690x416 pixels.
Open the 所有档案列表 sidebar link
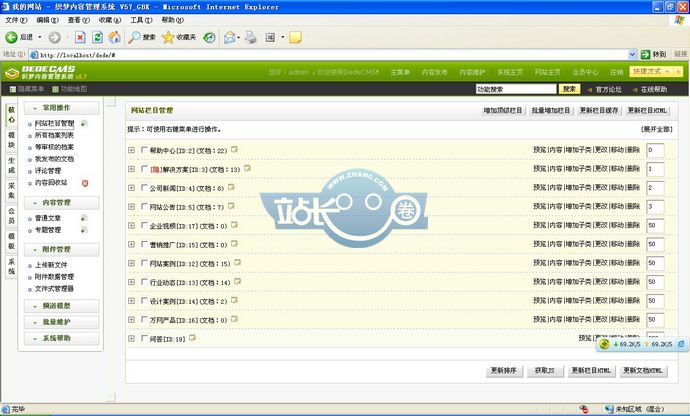54,136
